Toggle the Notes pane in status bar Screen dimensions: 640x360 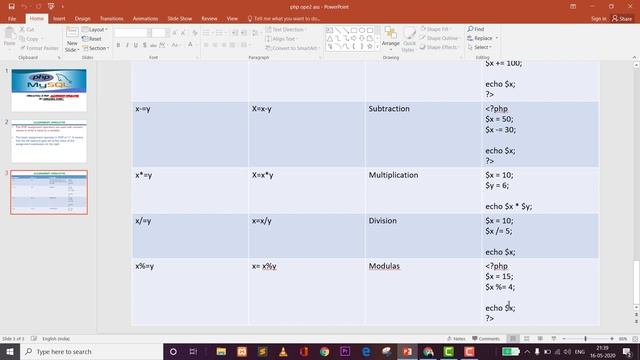pos(456,339)
